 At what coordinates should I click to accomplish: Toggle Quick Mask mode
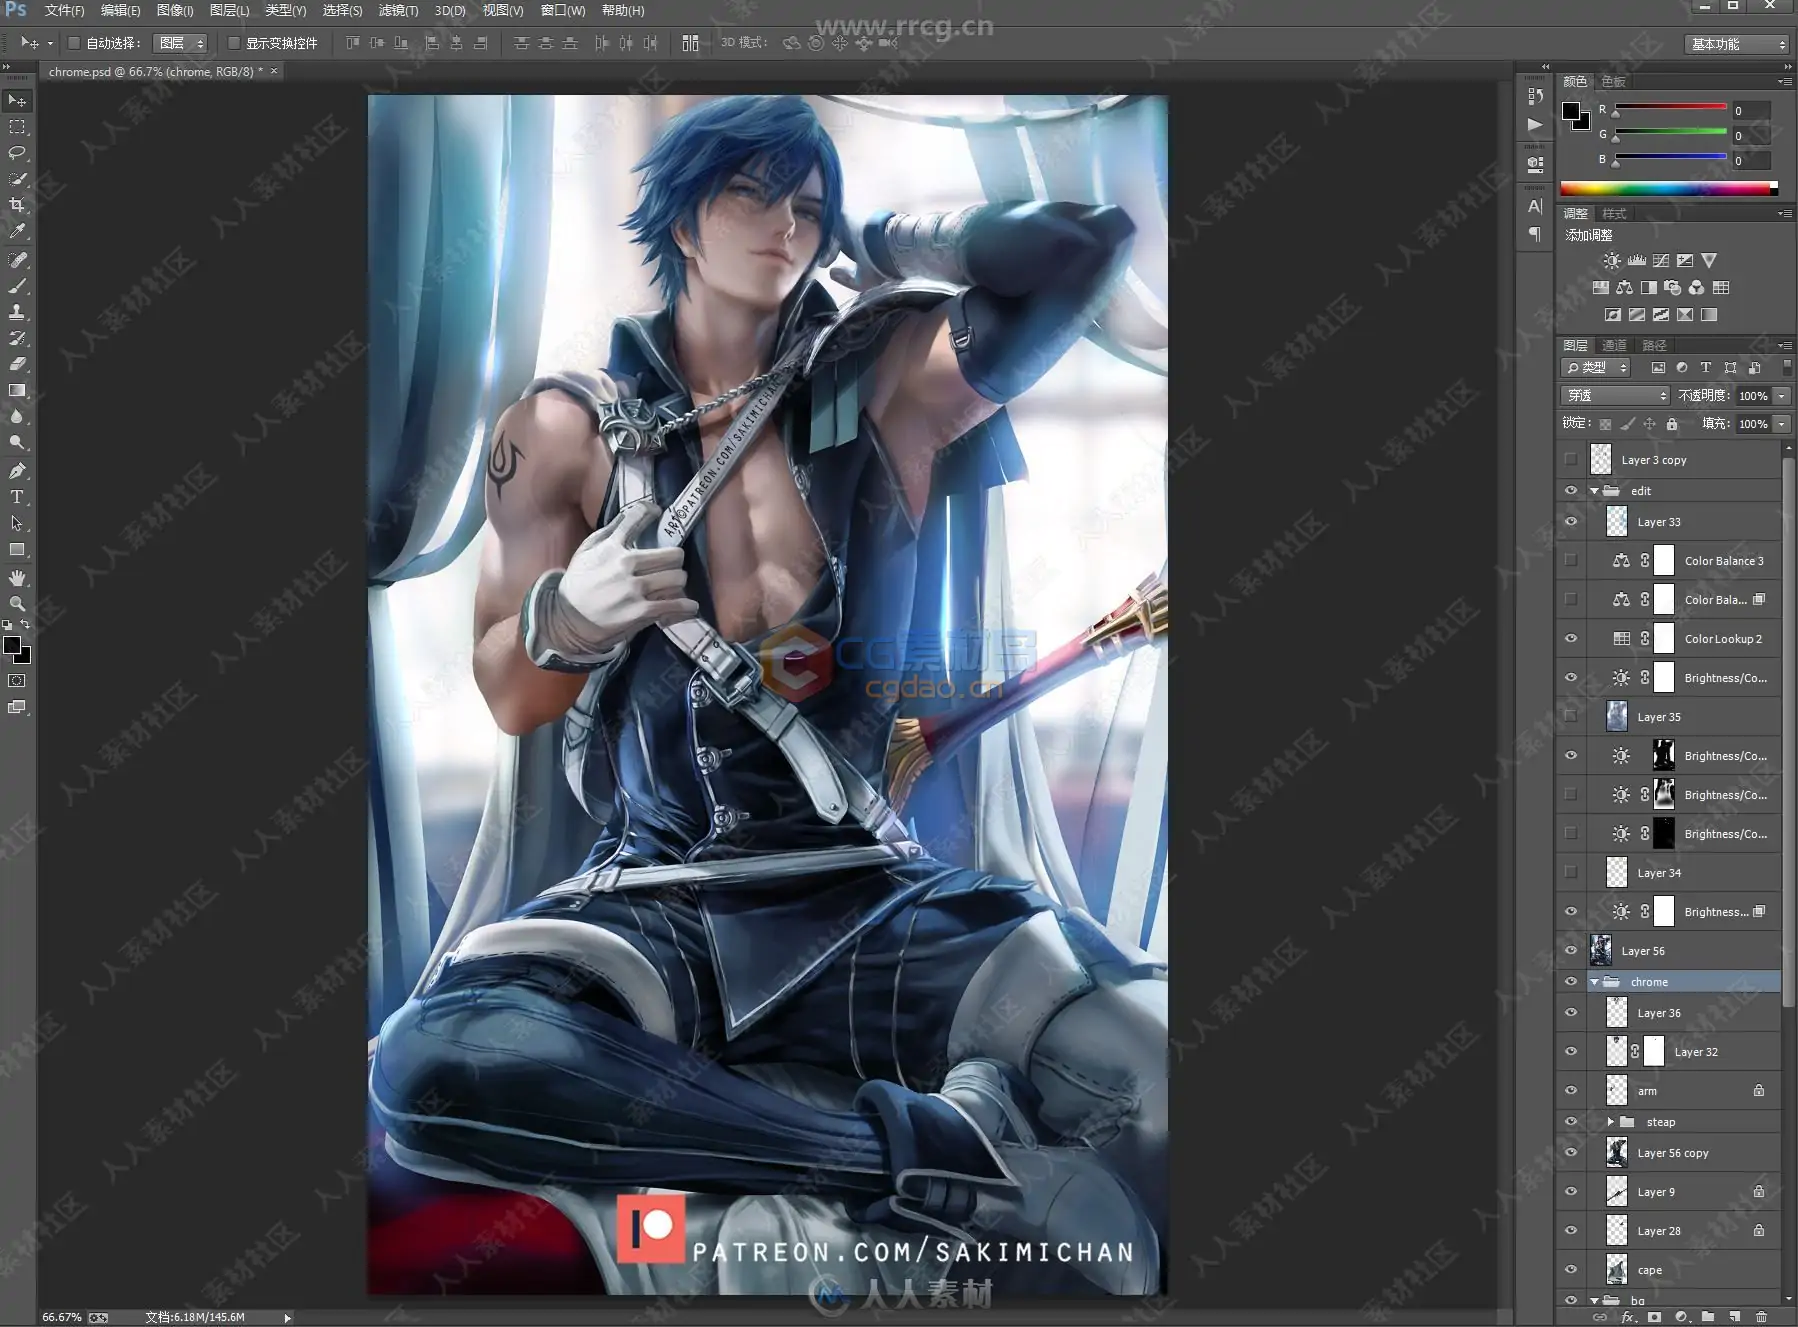click(x=17, y=681)
